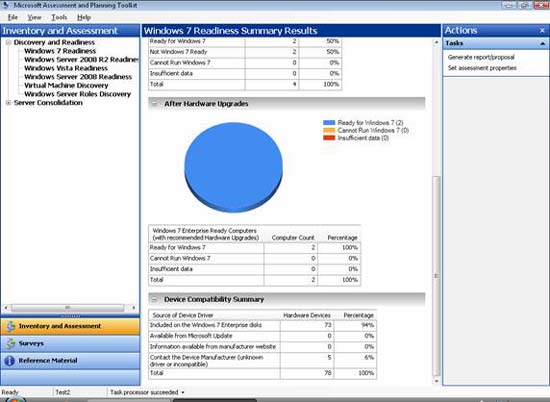The height and width of the screenshot is (402, 550).
Task: Select Windows Vista Readiness in the tree
Action: click(x=66, y=68)
